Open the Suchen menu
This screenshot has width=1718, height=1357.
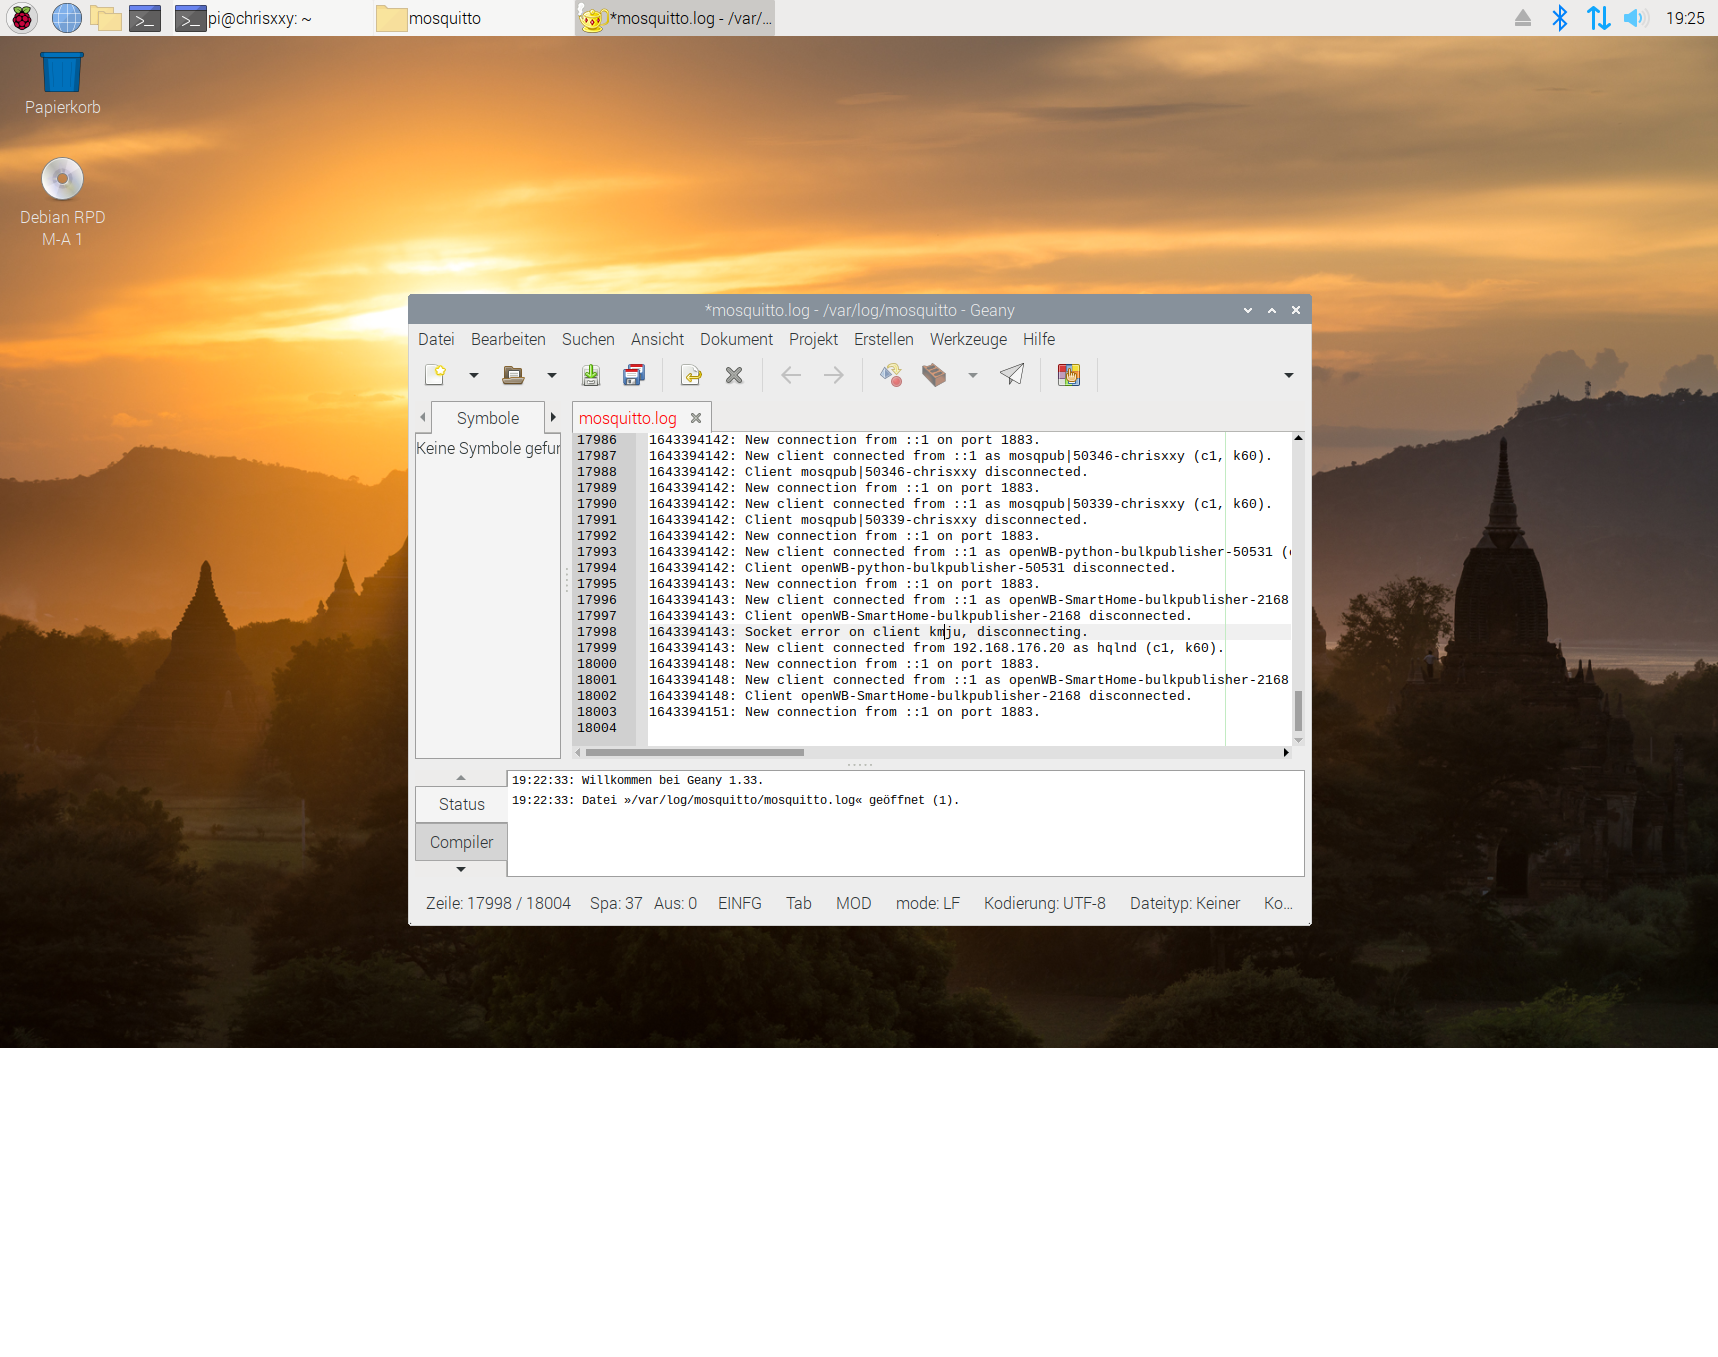588,340
